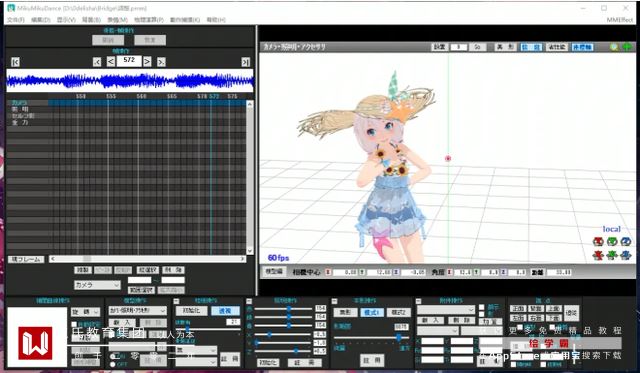Select the ON radio button in model panel

pos(113,356)
